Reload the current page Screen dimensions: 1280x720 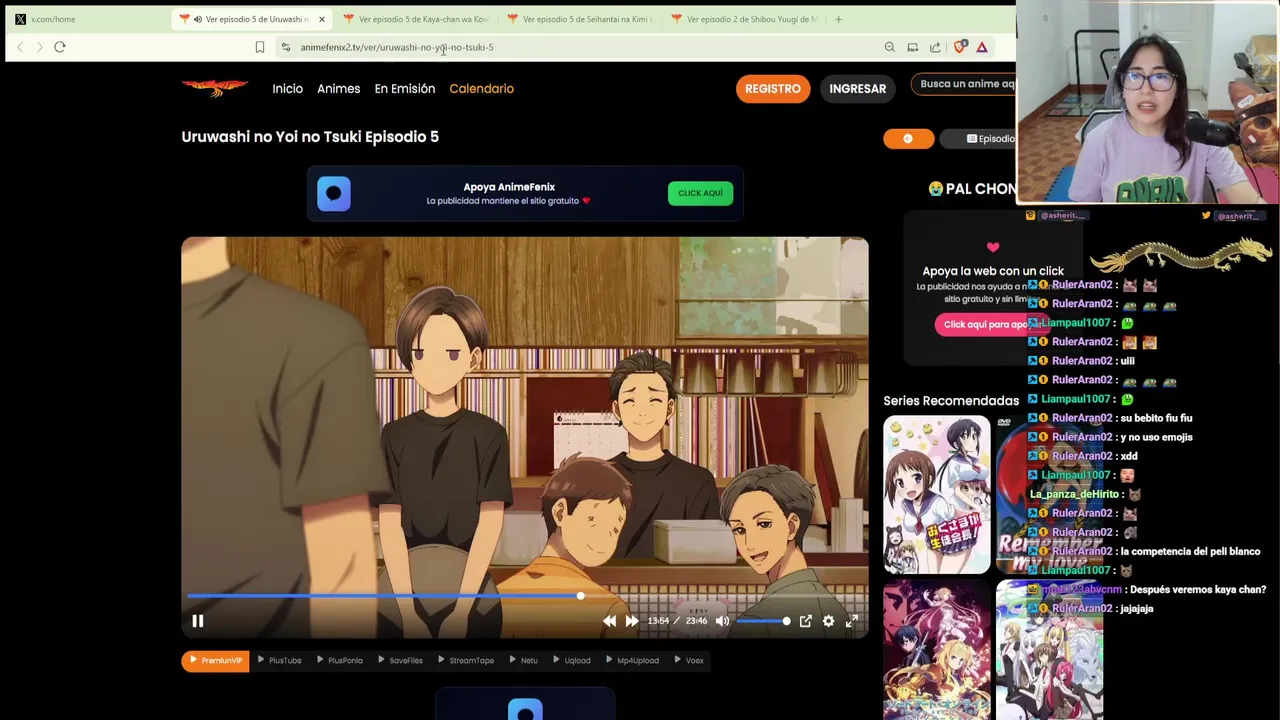click(60, 47)
